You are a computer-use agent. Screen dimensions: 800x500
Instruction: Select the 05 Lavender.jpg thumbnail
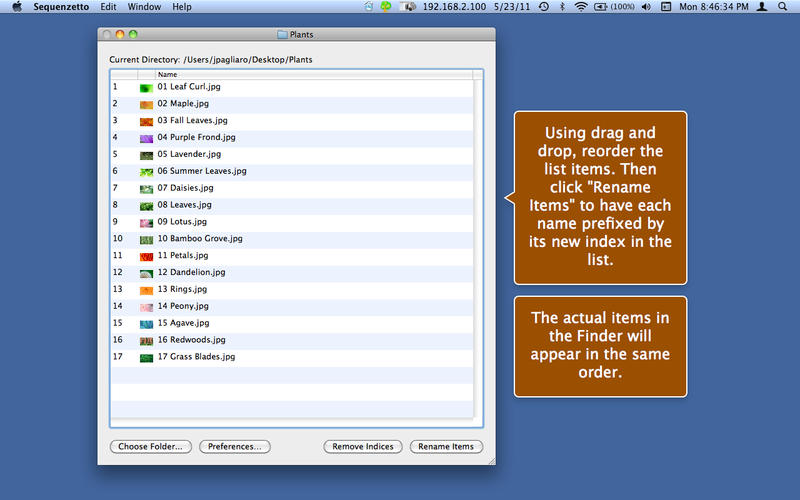point(146,155)
